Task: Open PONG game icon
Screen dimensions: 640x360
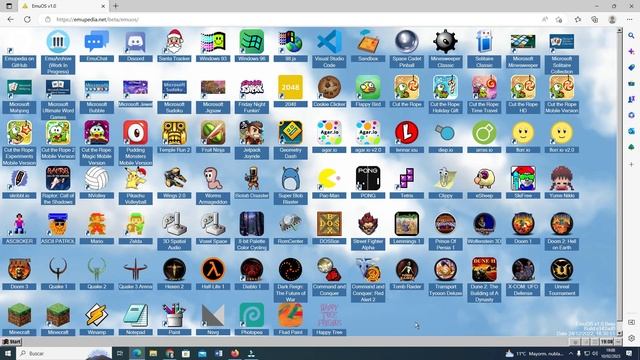Action: pyautogui.click(x=368, y=178)
